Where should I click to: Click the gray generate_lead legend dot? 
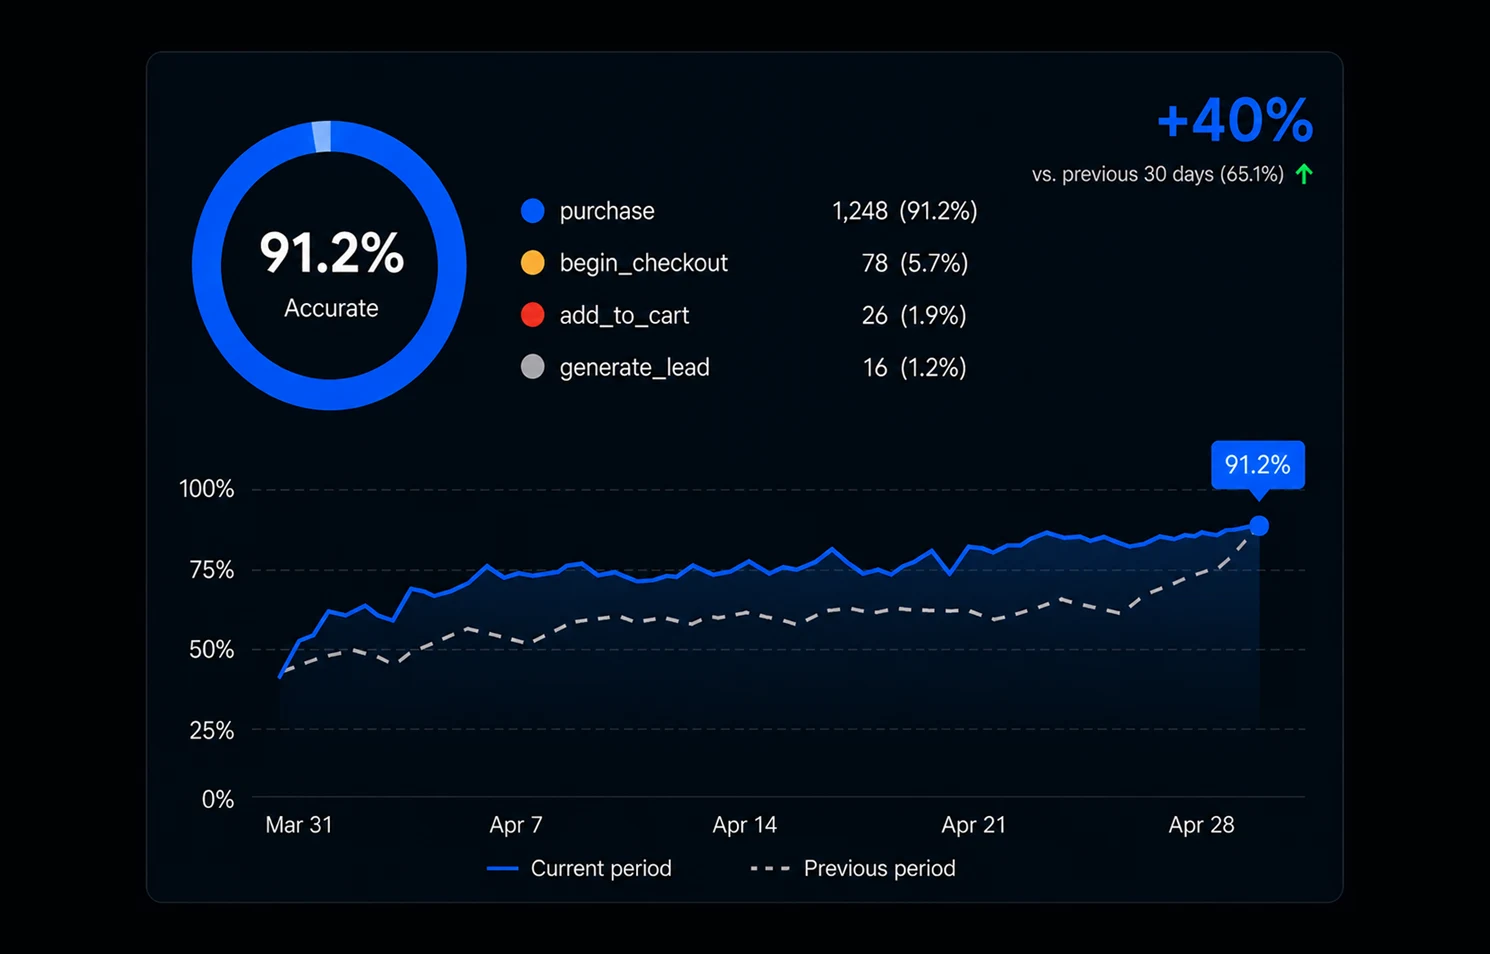point(533,367)
